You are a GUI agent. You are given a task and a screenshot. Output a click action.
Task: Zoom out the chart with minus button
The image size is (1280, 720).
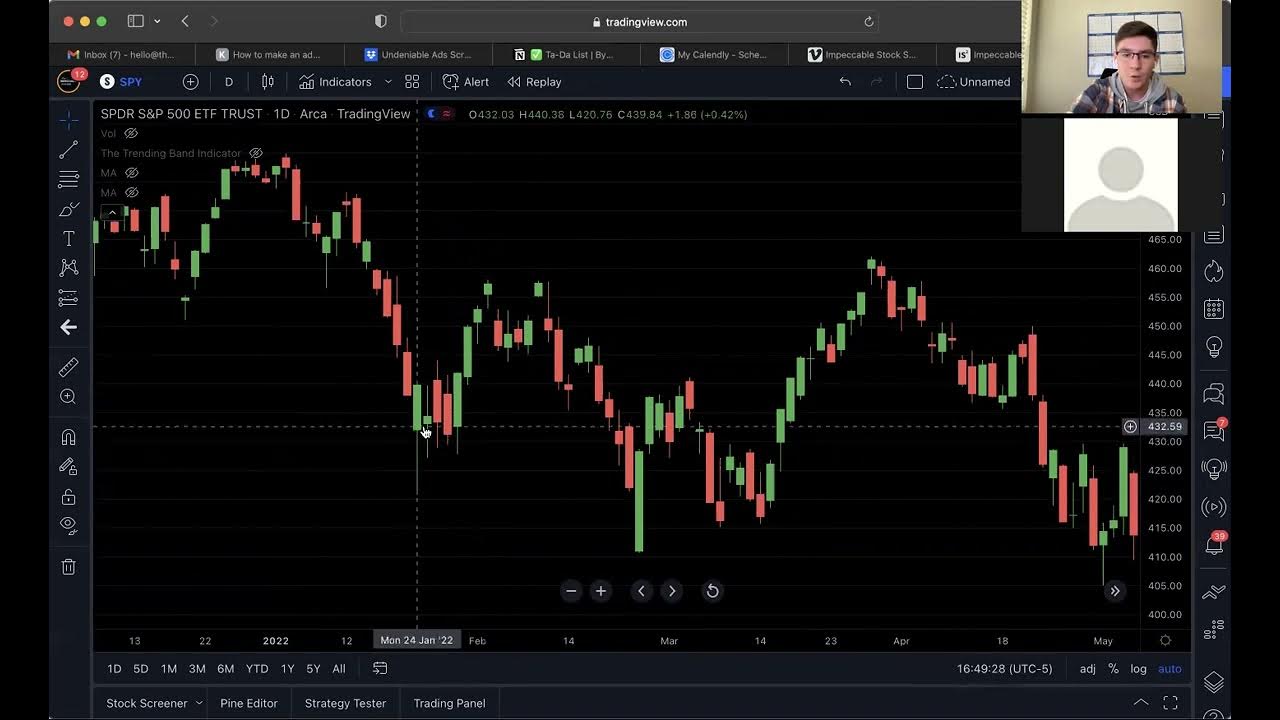click(x=571, y=591)
